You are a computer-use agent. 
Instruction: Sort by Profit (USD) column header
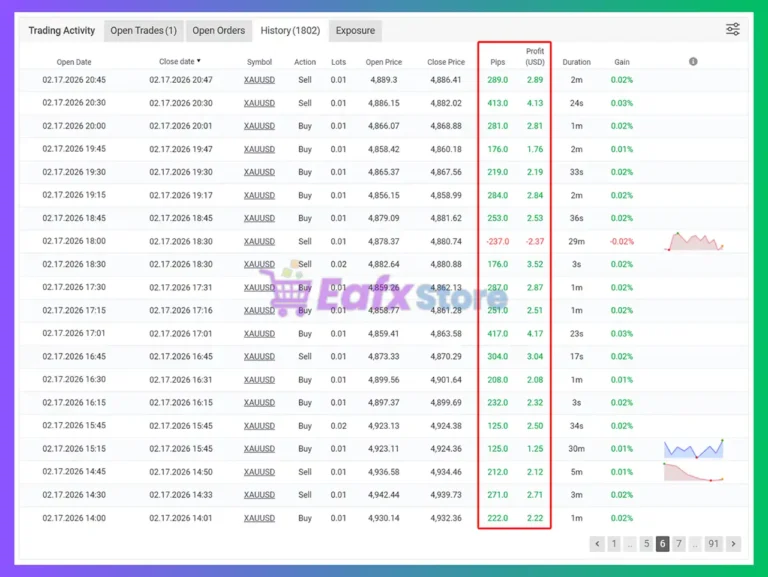[x=535, y=56]
